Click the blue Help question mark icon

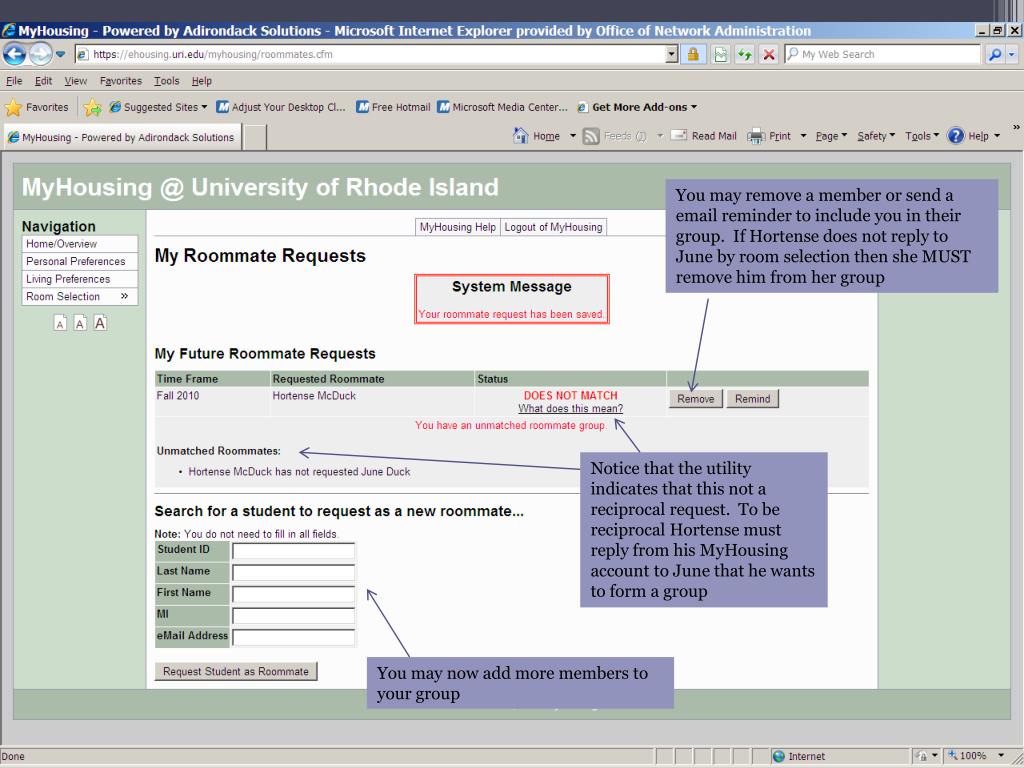tap(955, 136)
